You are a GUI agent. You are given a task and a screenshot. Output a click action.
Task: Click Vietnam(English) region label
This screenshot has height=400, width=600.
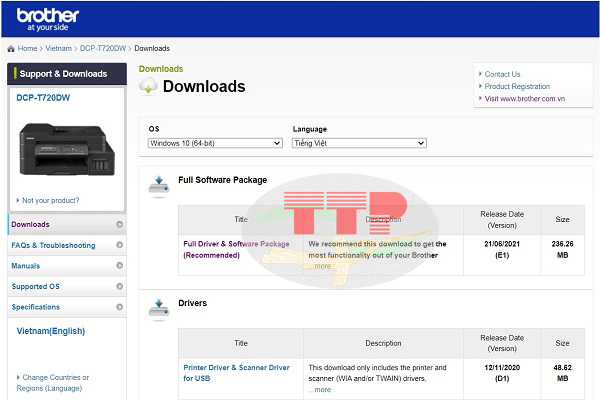[51, 331]
